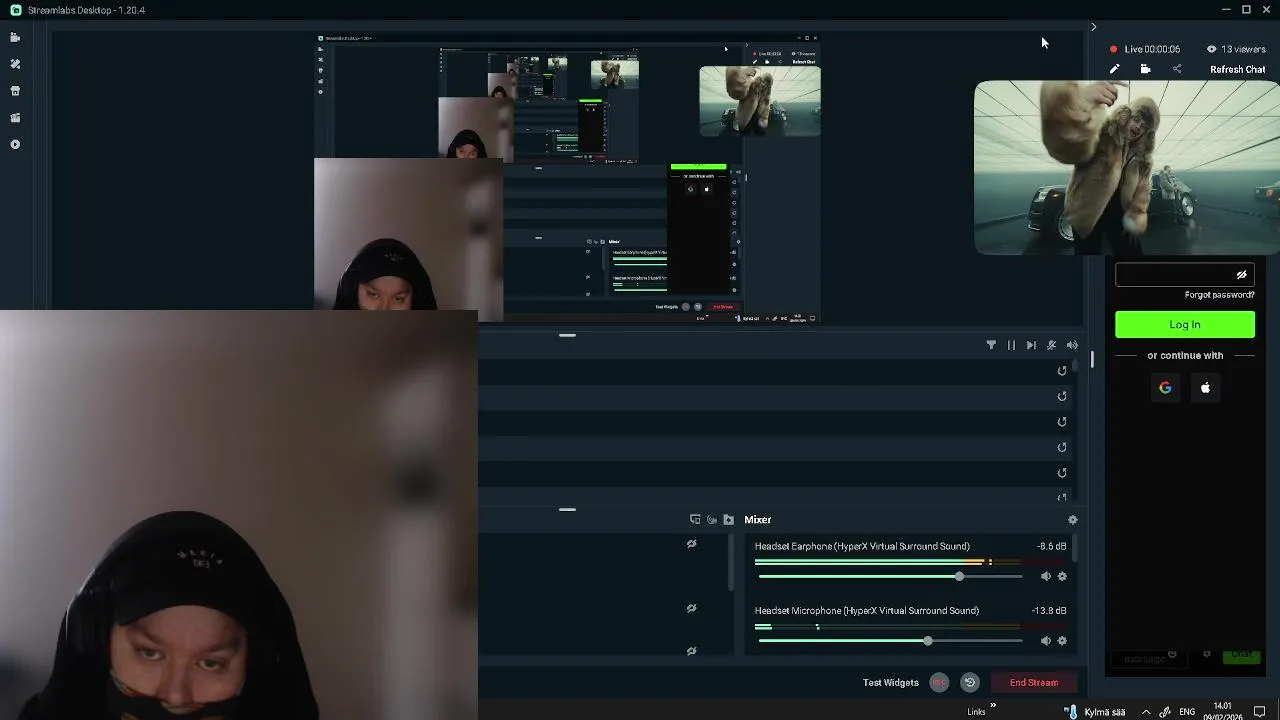Select the -8.6 dB level text
This screenshot has height=720, width=1280.
tap(1051, 547)
